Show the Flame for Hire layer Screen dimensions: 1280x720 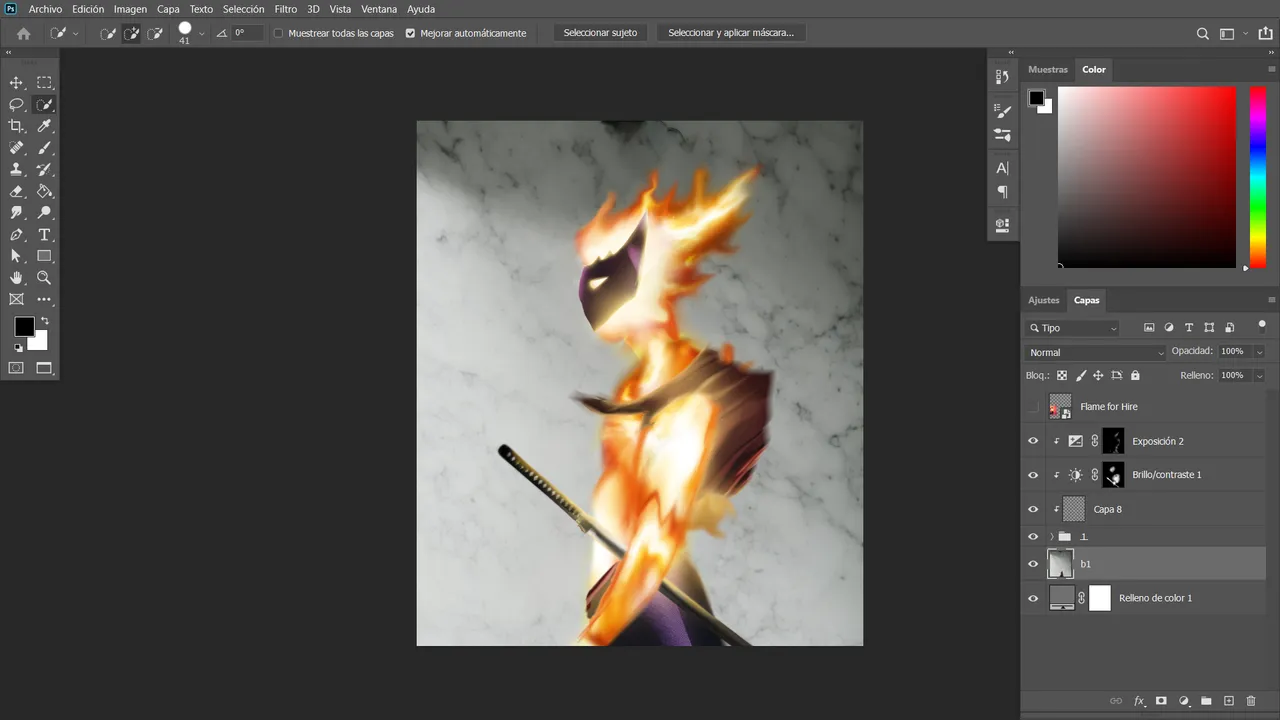(1033, 407)
